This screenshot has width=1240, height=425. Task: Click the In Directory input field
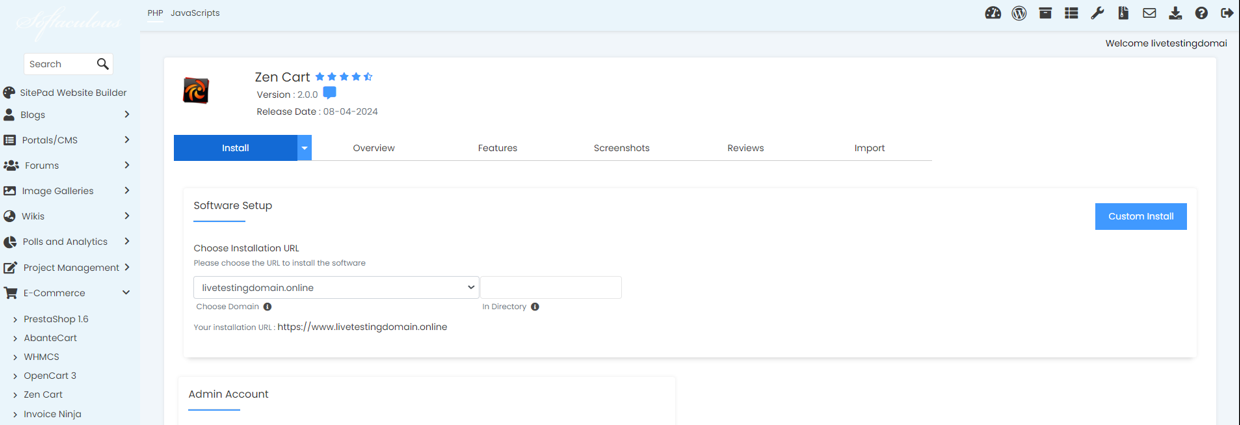point(551,287)
